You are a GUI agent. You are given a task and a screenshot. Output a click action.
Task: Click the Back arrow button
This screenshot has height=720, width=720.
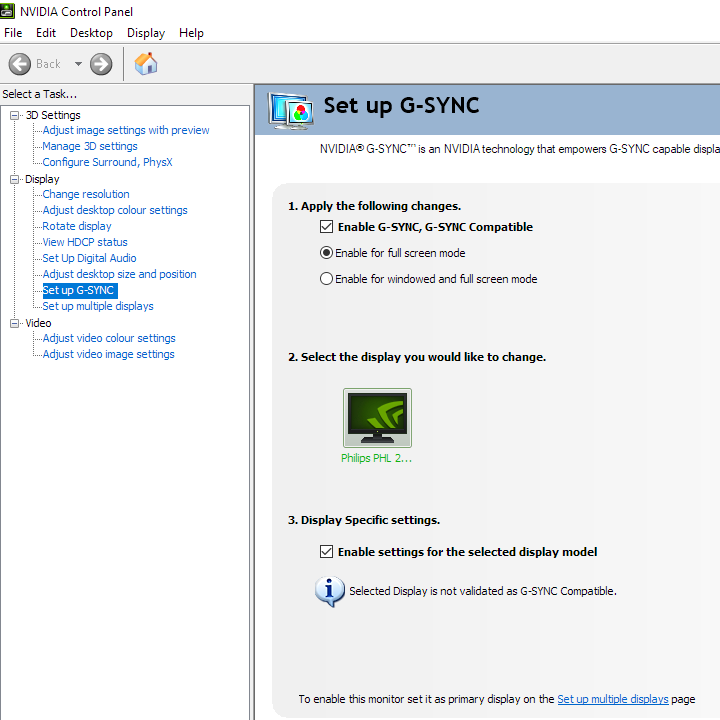[20, 64]
